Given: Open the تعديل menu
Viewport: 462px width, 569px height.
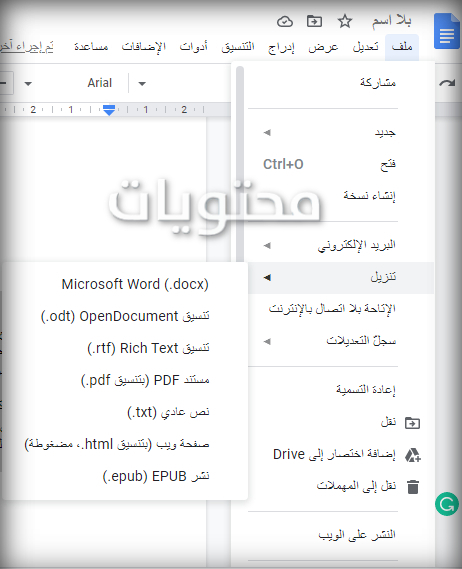Looking at the screenshot, I should pos(365,47).
